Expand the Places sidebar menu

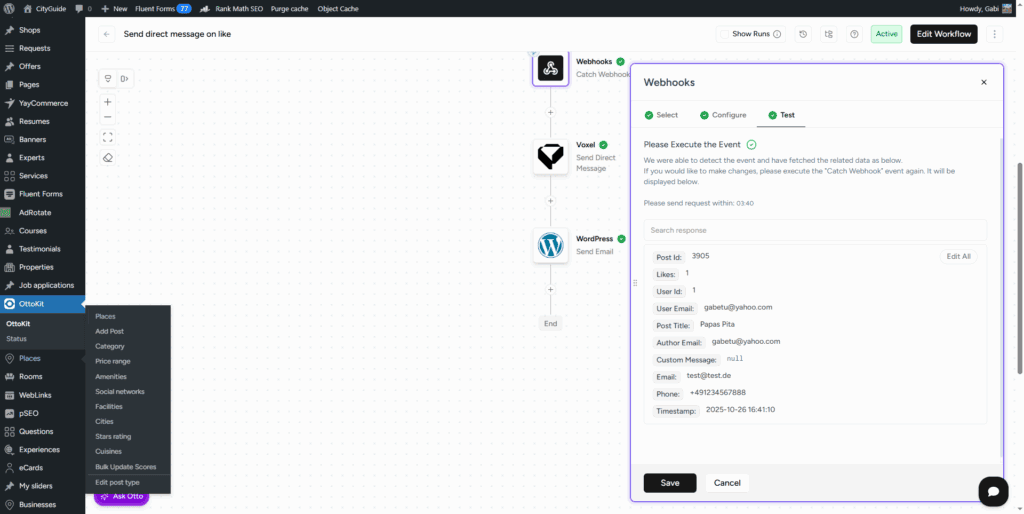coord(30,358)
